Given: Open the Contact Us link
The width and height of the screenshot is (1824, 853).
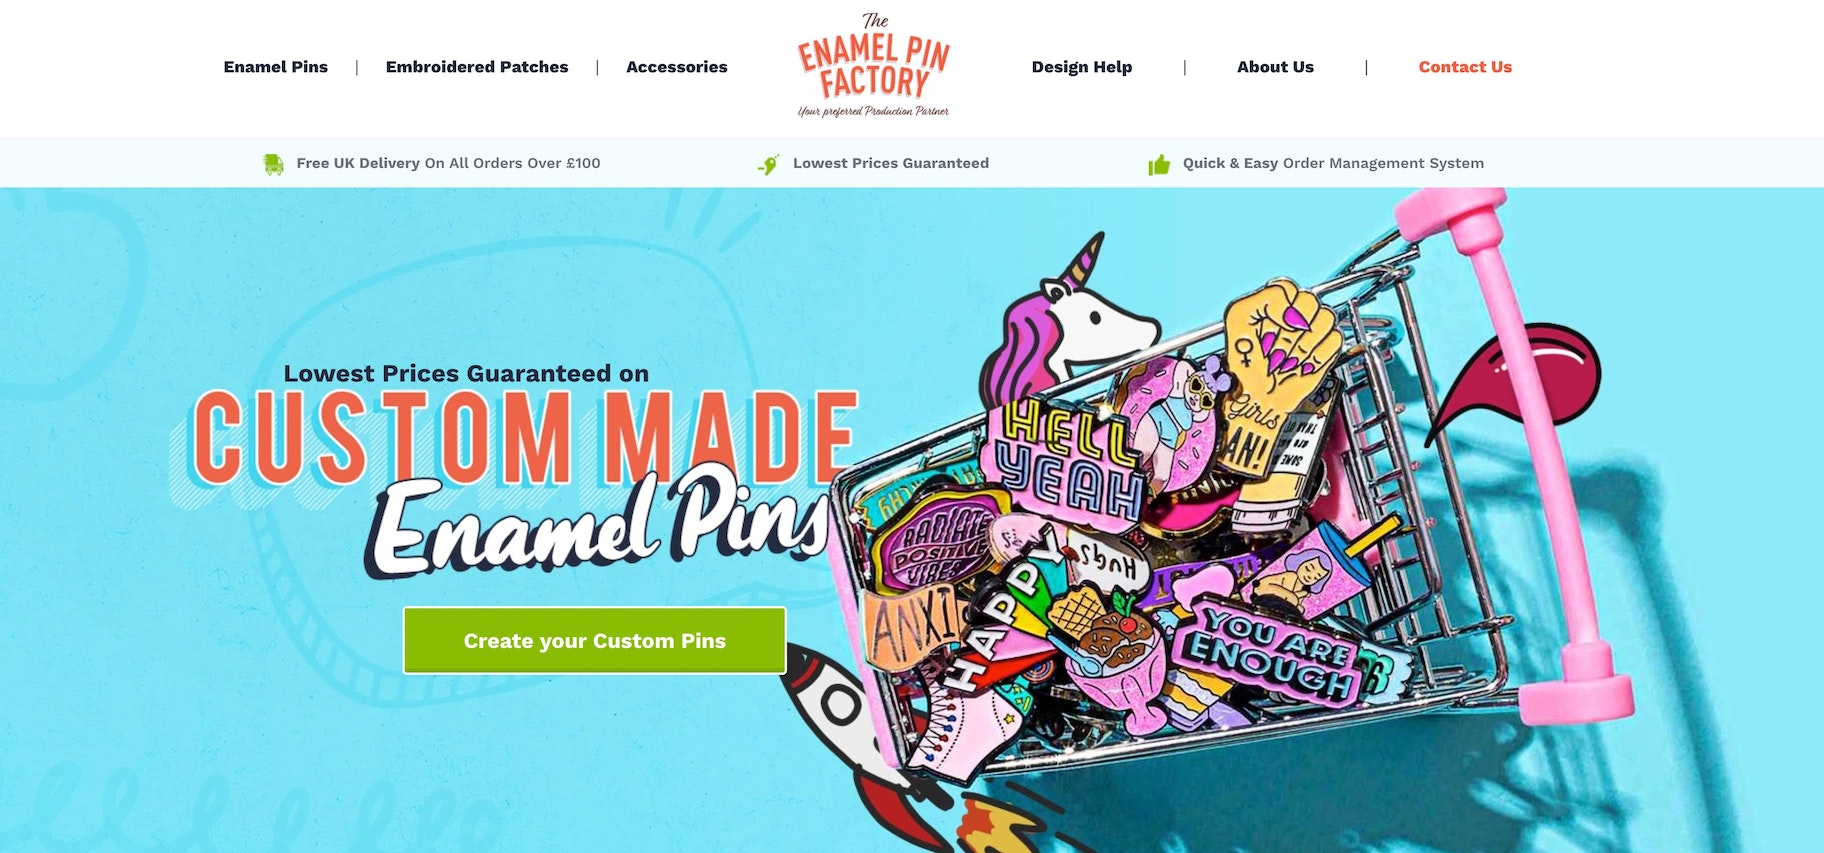Looking at the screenshot, I should coord(1465,67).
